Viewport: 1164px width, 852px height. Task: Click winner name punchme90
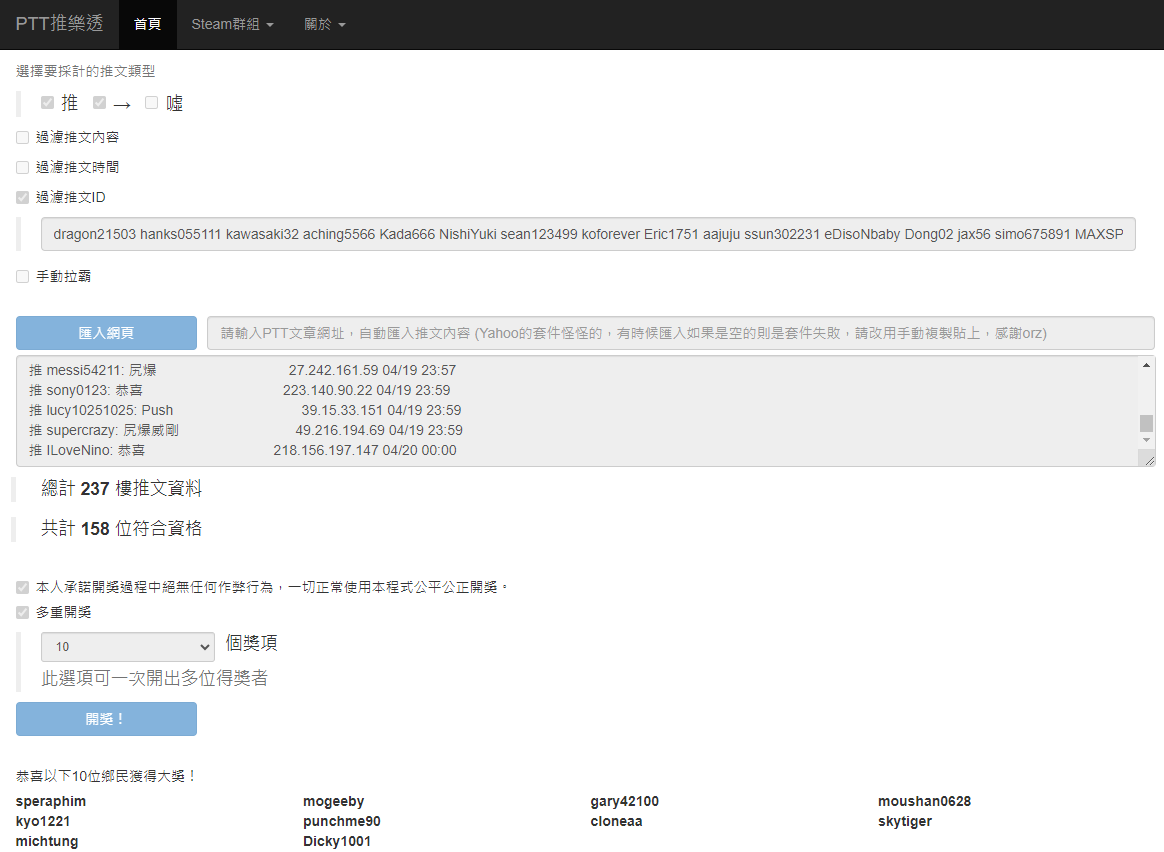click(341, 821)
